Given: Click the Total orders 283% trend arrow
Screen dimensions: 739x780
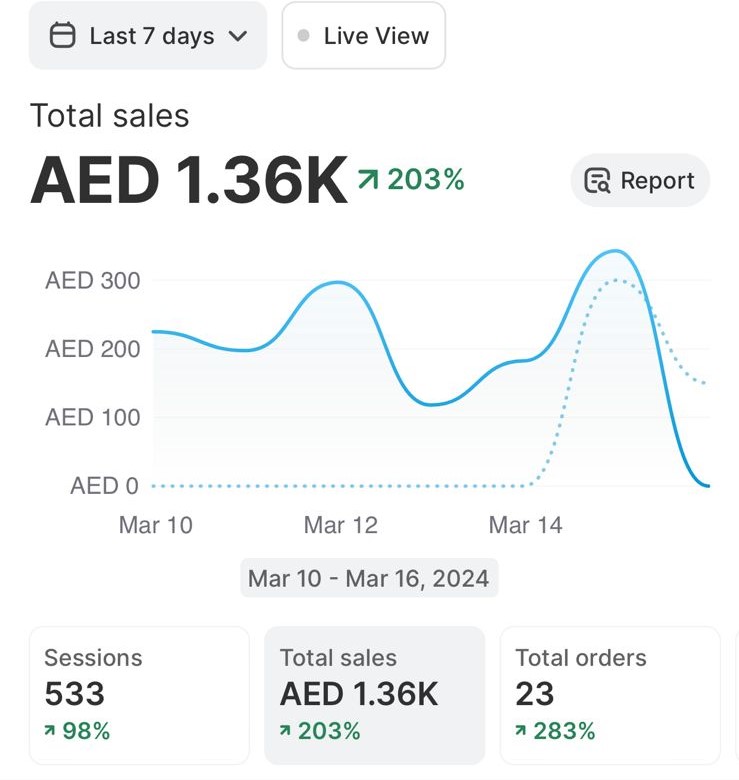Looking at the screenshot, I should (x=522, y=732).
